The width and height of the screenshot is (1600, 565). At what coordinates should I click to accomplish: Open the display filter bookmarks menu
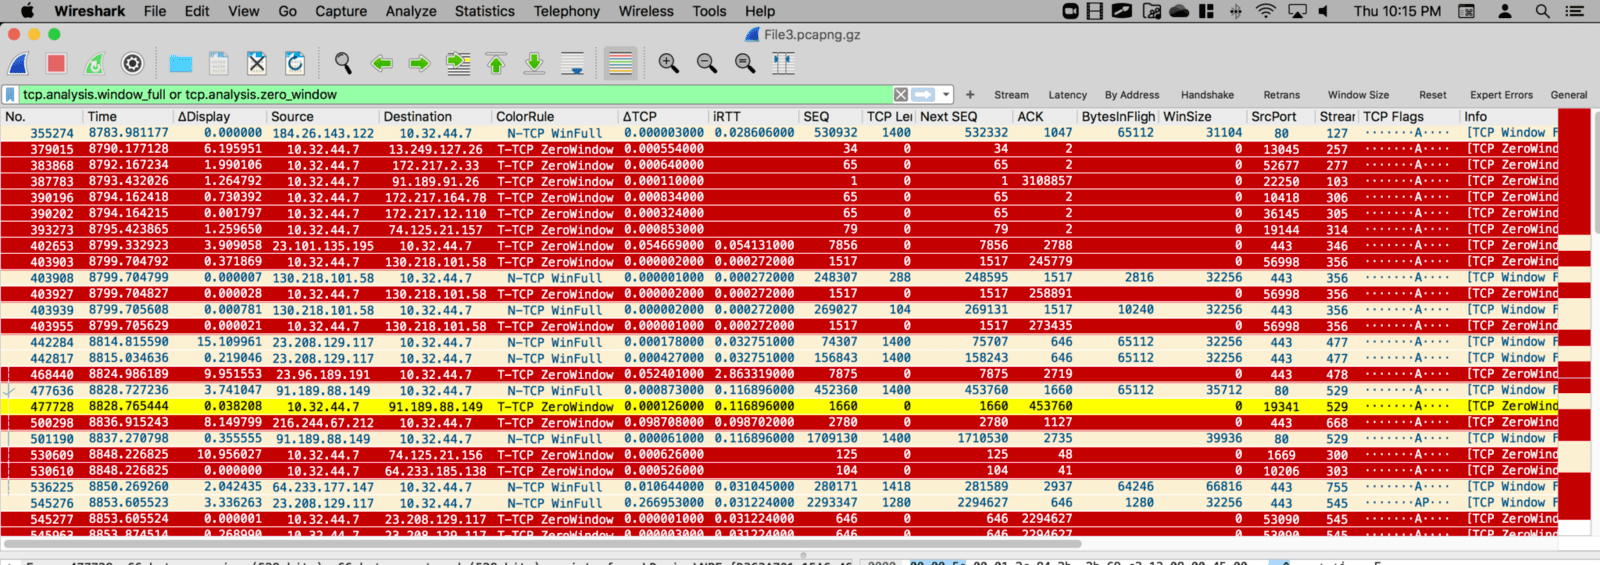point(10,95)
